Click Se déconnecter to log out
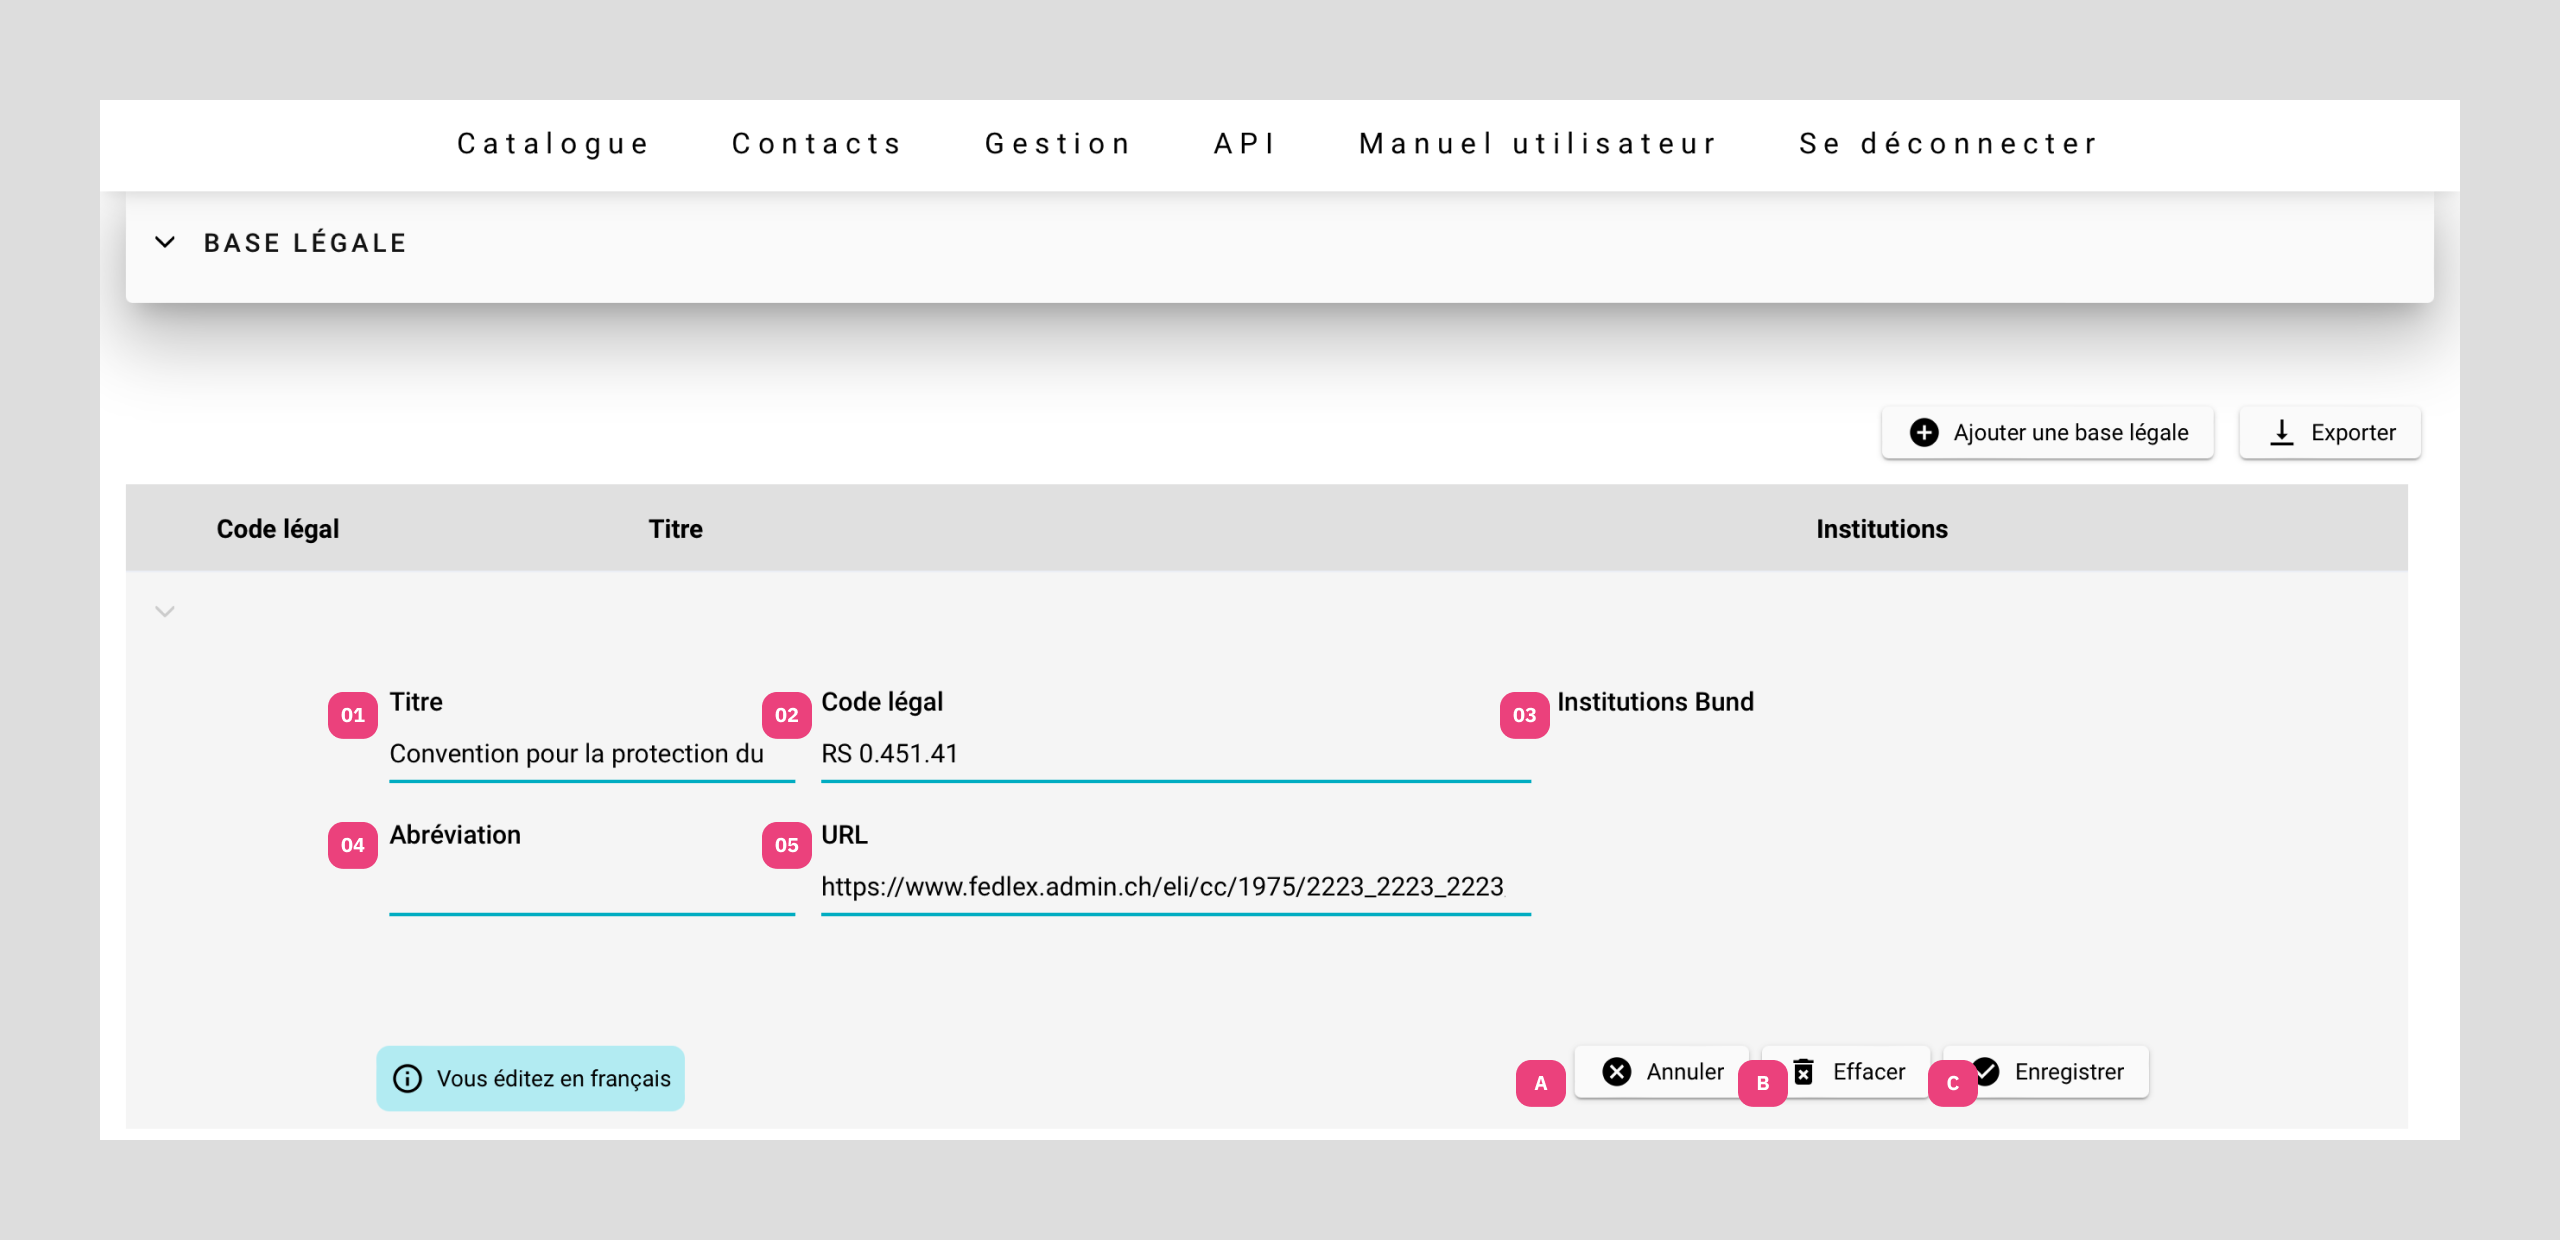This screenshot has width=2560, height=1240. pyautogui.click(x=1948, y=144)
